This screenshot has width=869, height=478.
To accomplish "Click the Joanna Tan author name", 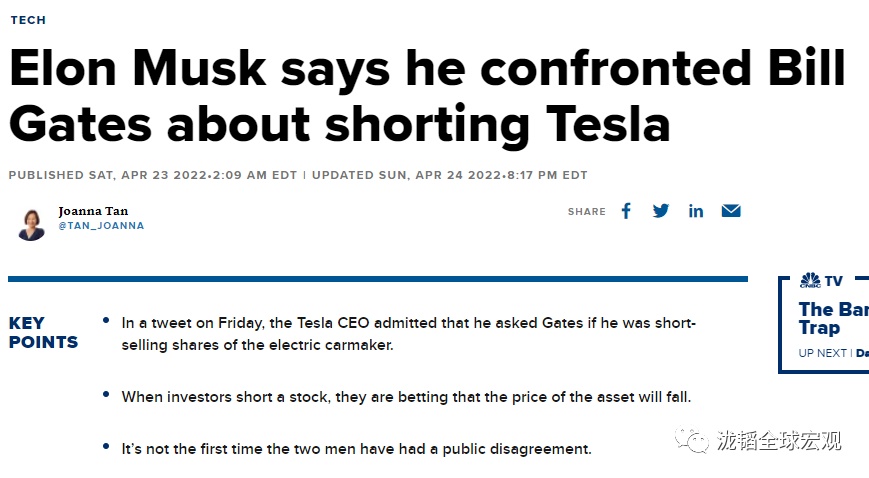I will click(93, 211).
